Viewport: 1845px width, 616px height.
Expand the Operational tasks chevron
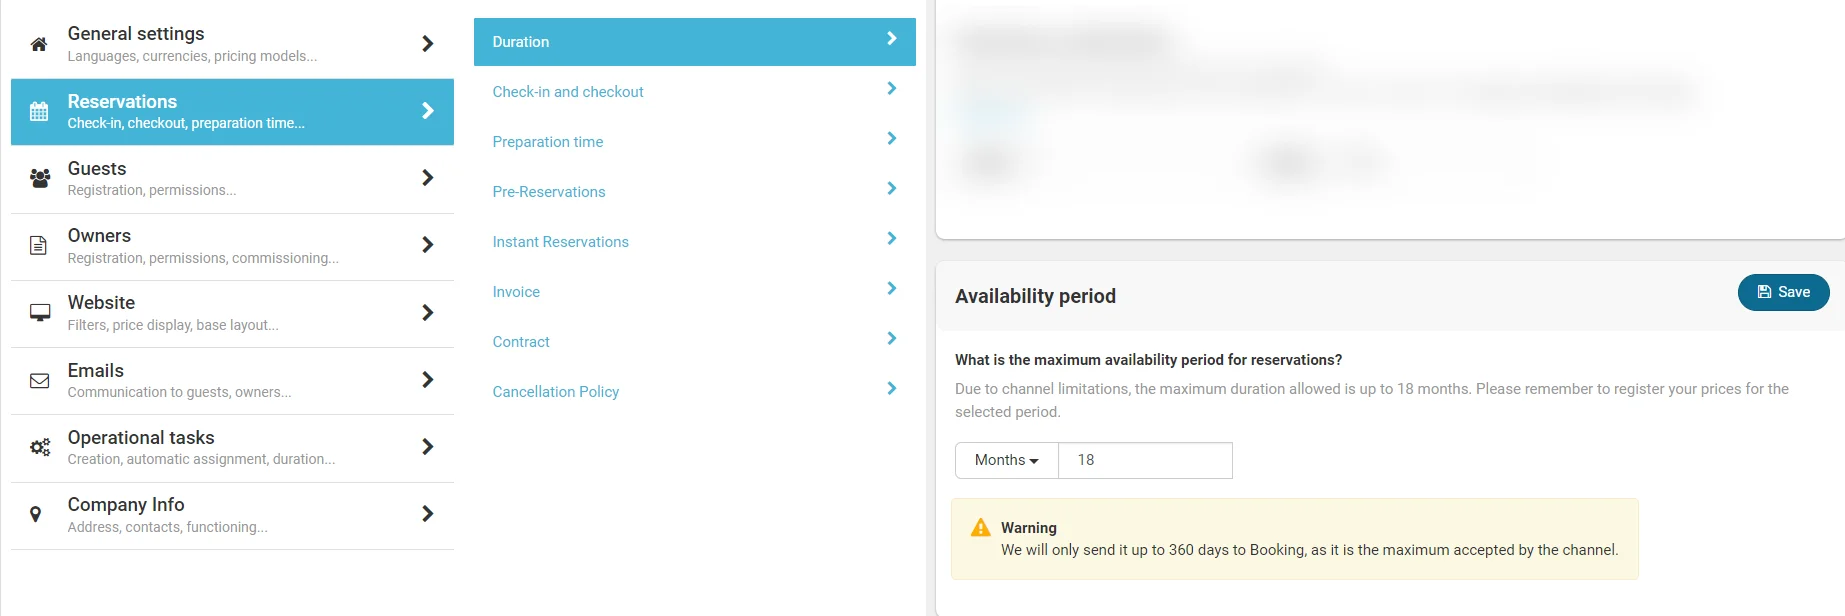click(427, 447)
